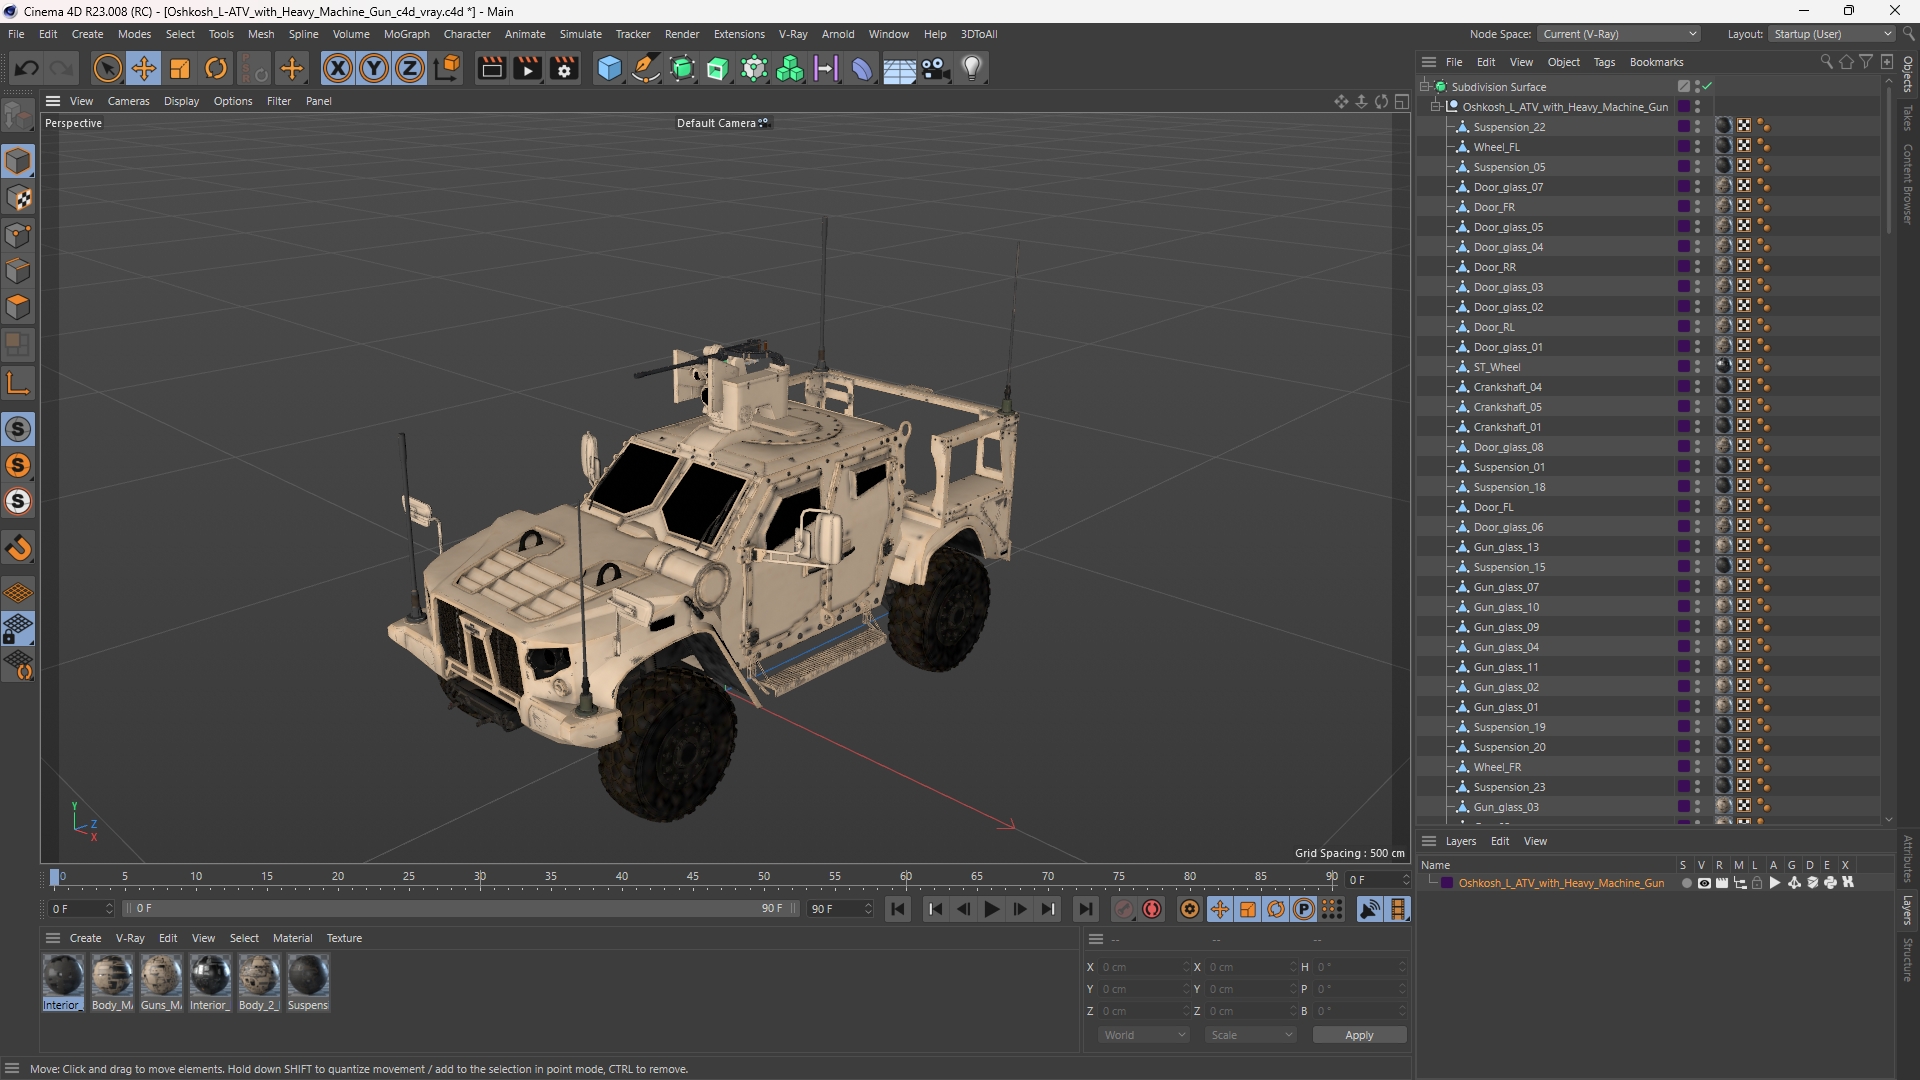Enable record active objects key button
The image size is (1920, 1080).
(x=1124, y=909)
